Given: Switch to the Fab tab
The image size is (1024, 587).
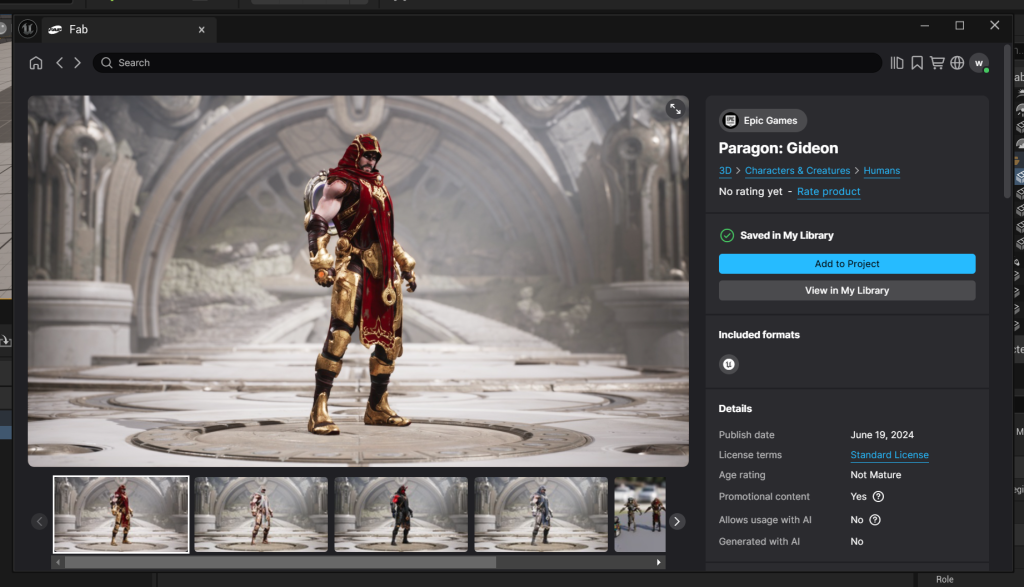Looking at the screenshot, I should [x=129, y=29].
